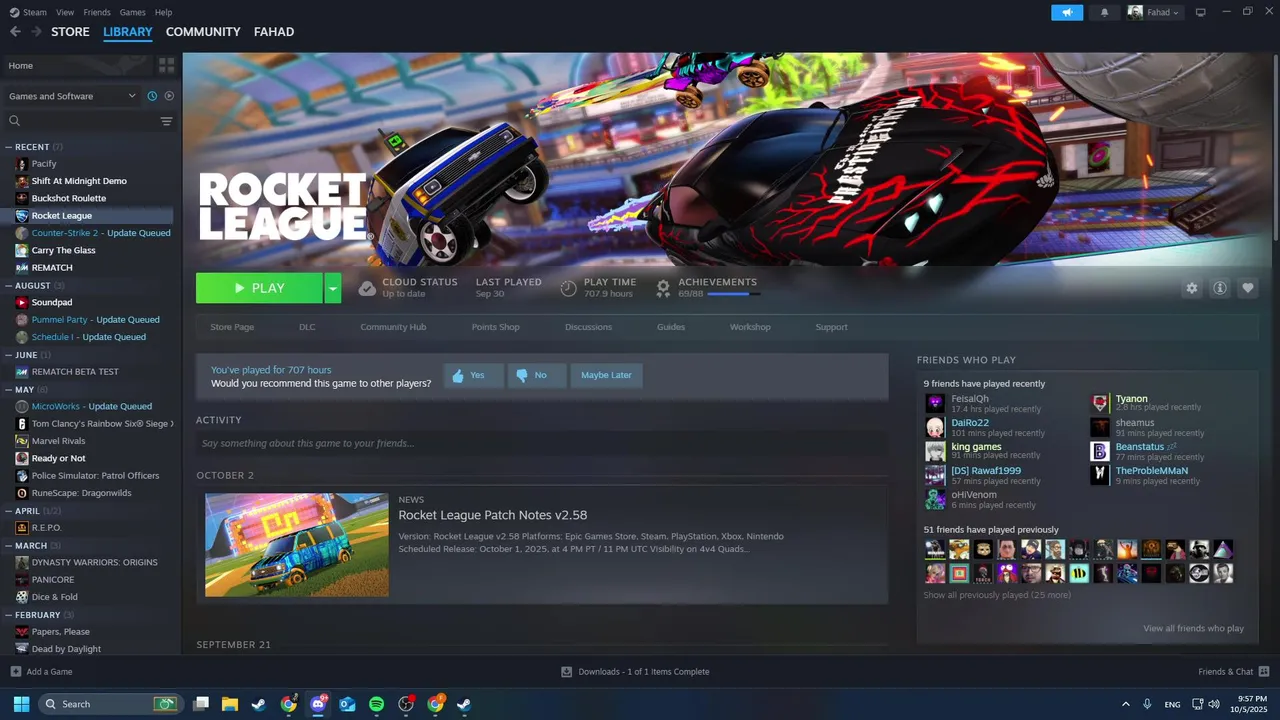Open the View menu
The width and height of the screenshot is (1280, 720).
point(65,12)
